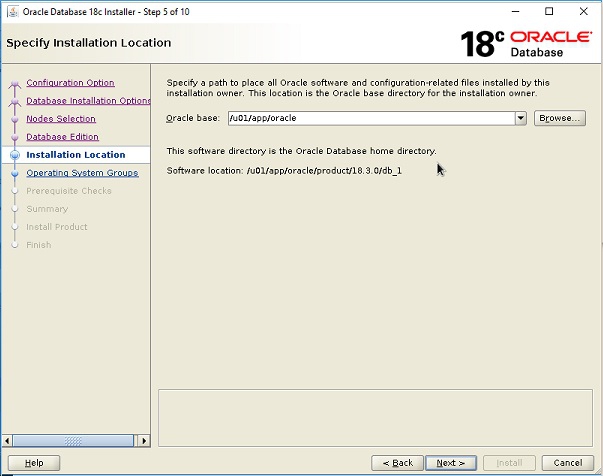Minimize the installer window
This screenshot has width=603, height=476.
[x=515, y=12]
